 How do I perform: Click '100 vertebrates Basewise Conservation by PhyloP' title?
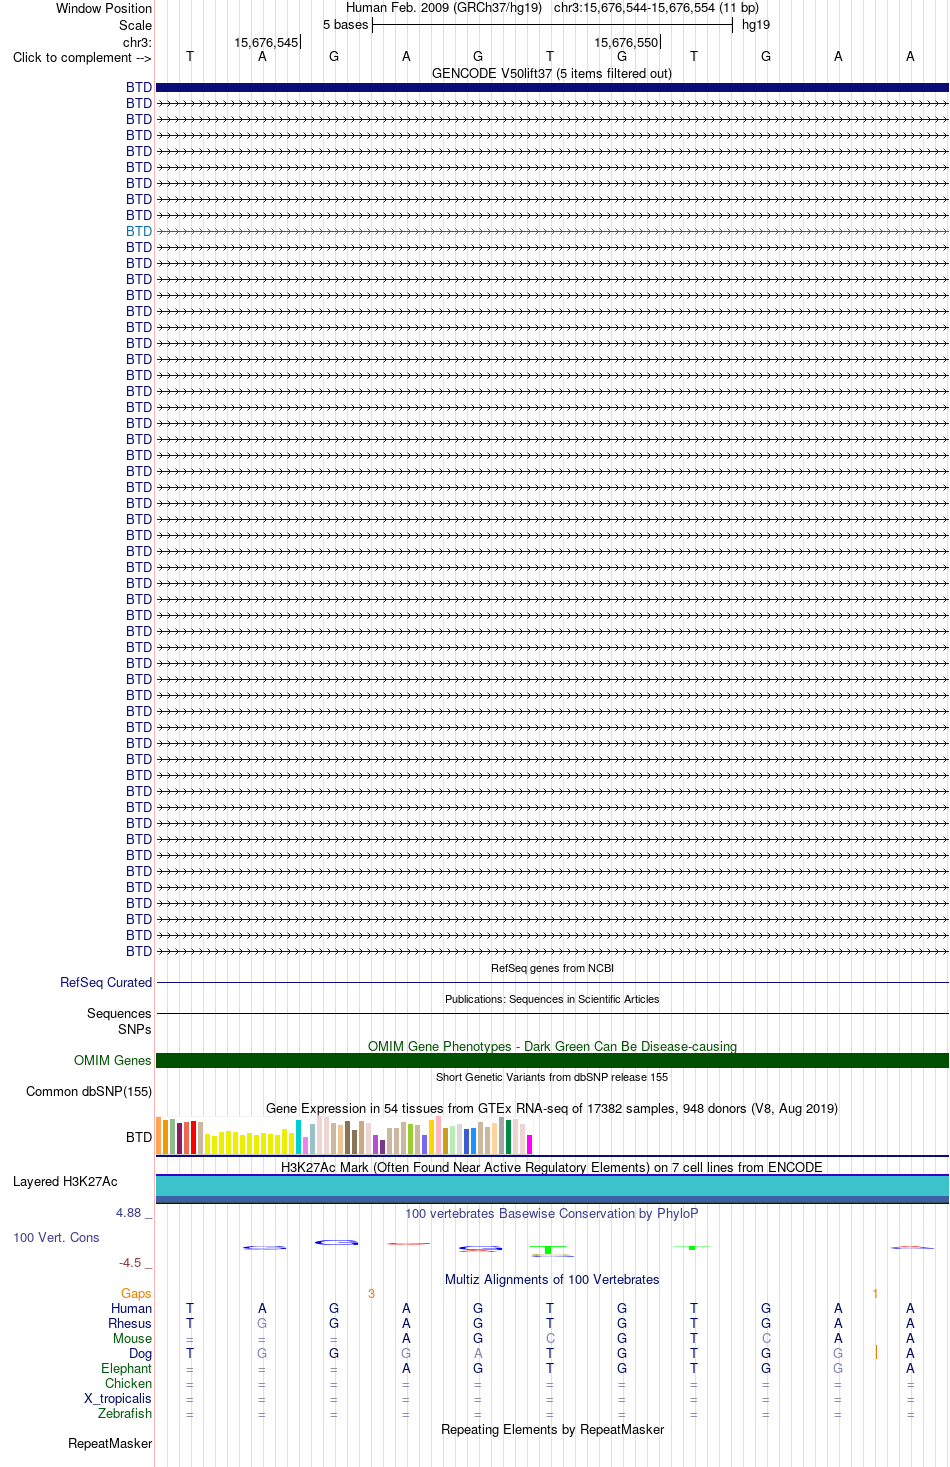coord(552,1213)
